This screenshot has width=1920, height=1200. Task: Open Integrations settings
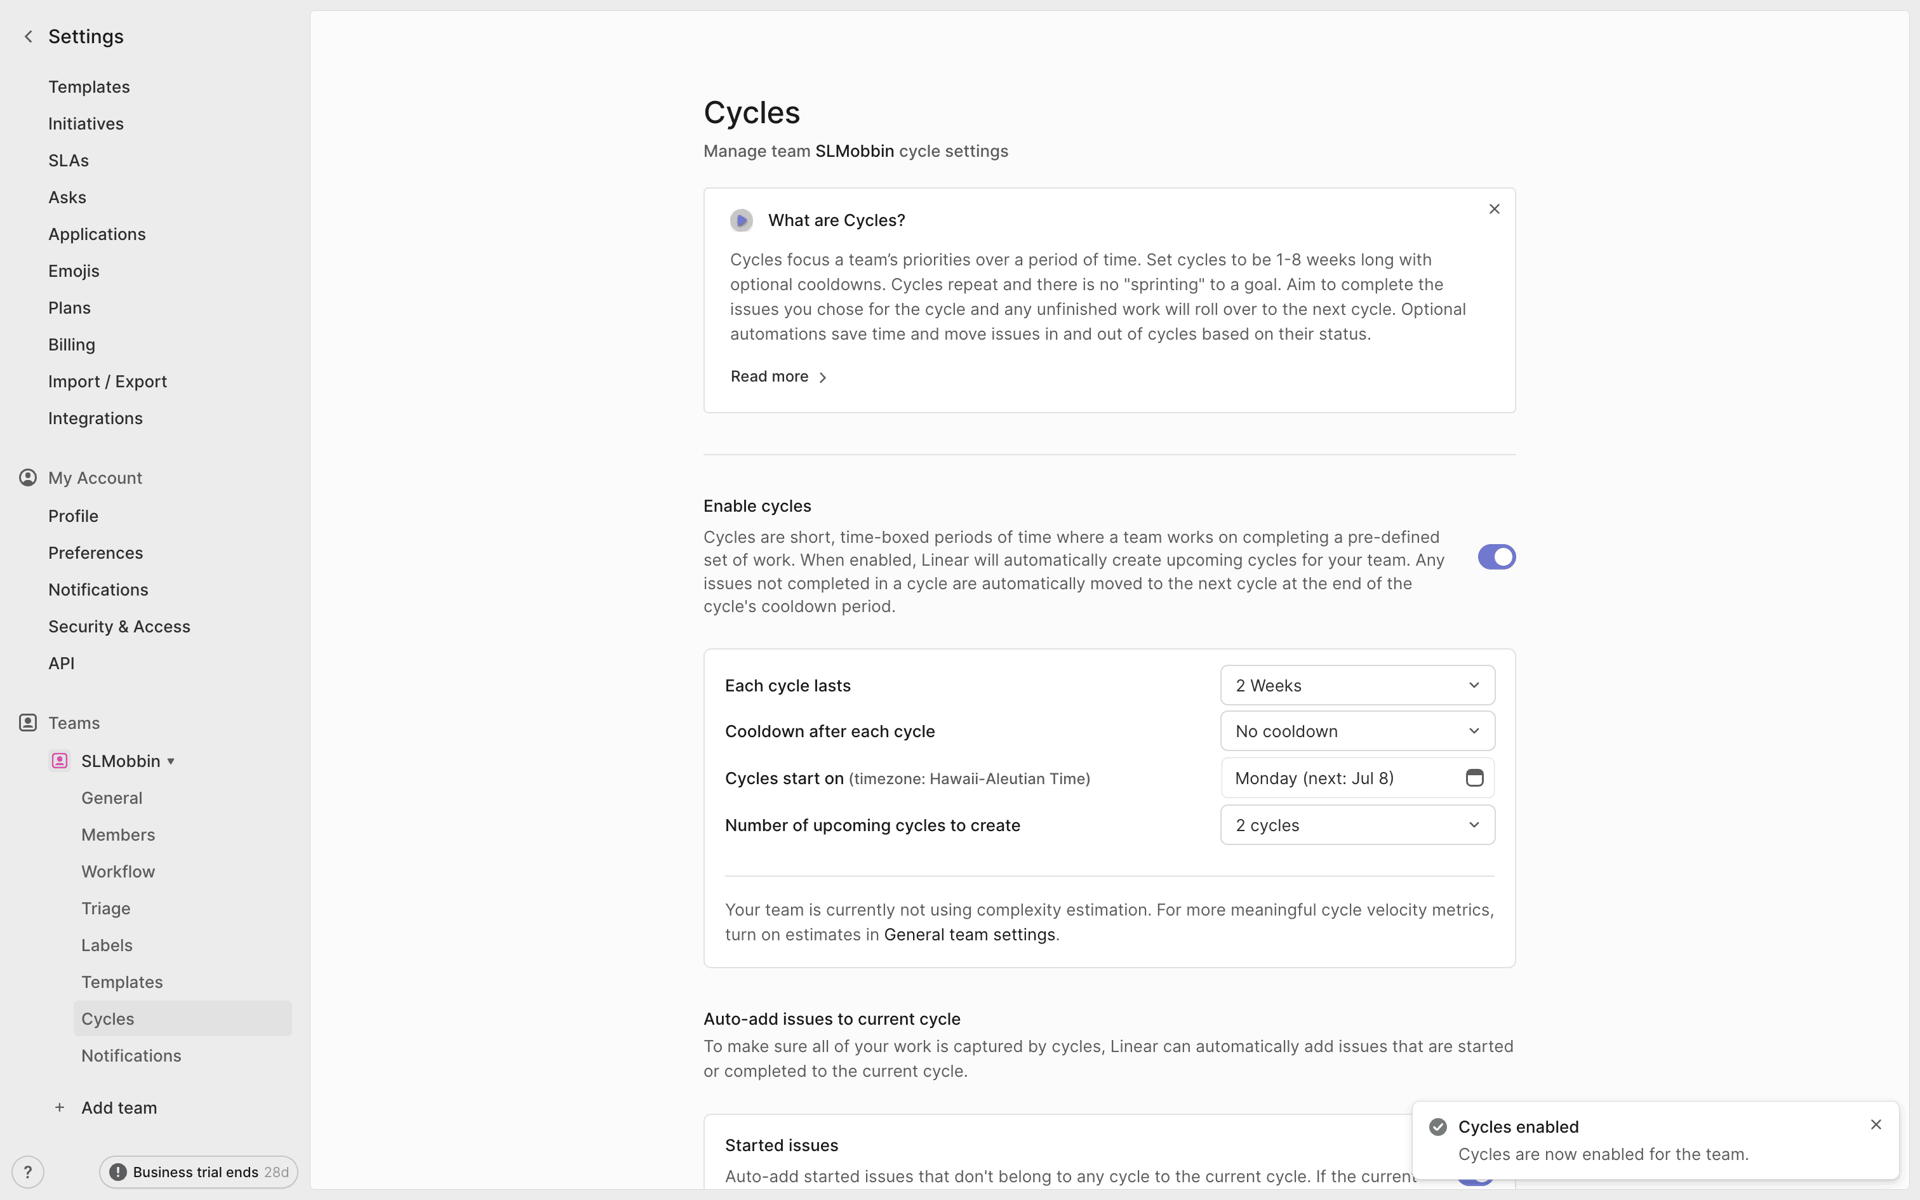tap(95, 419)
